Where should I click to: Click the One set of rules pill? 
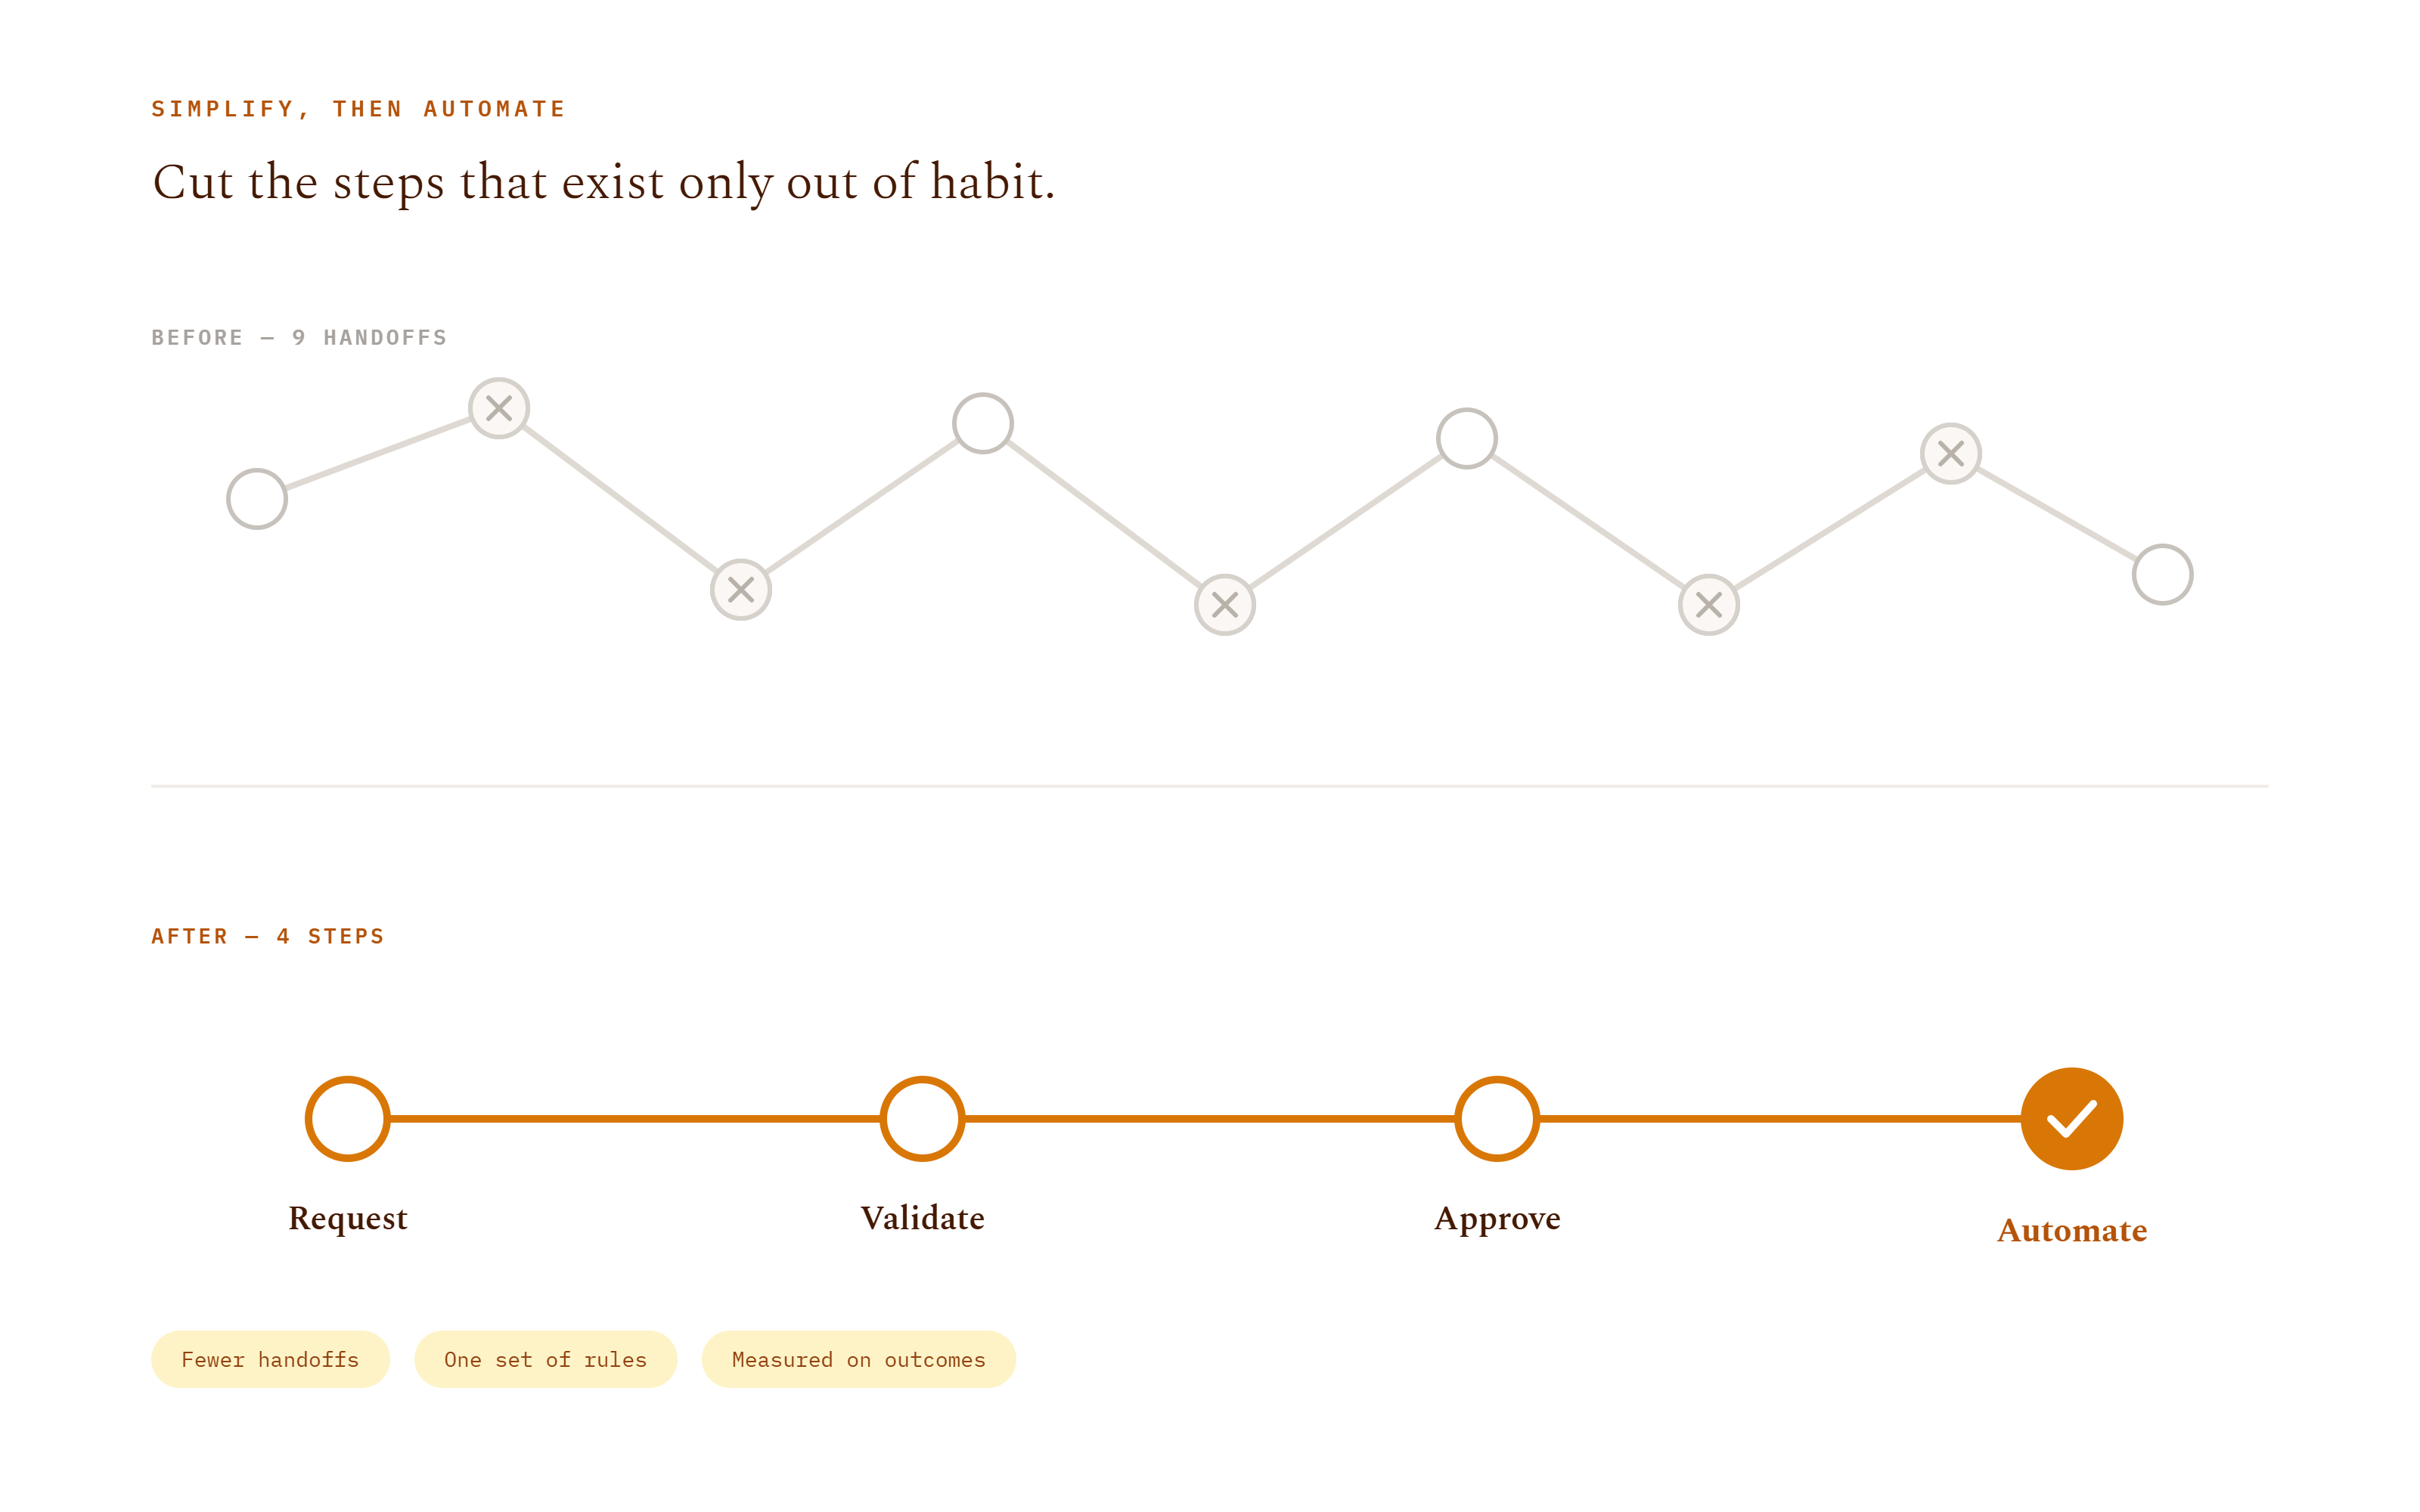click(545, 1359)
